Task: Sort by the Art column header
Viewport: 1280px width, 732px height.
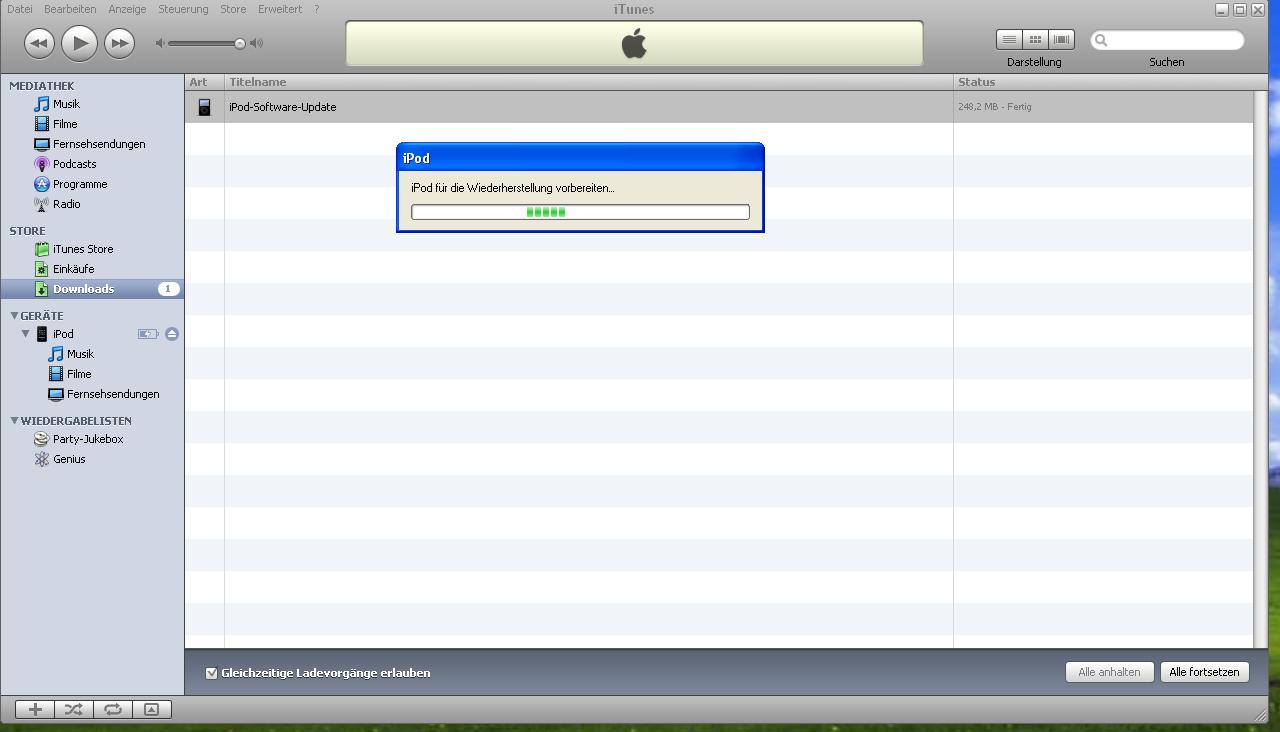Action: tap(205, 82)
